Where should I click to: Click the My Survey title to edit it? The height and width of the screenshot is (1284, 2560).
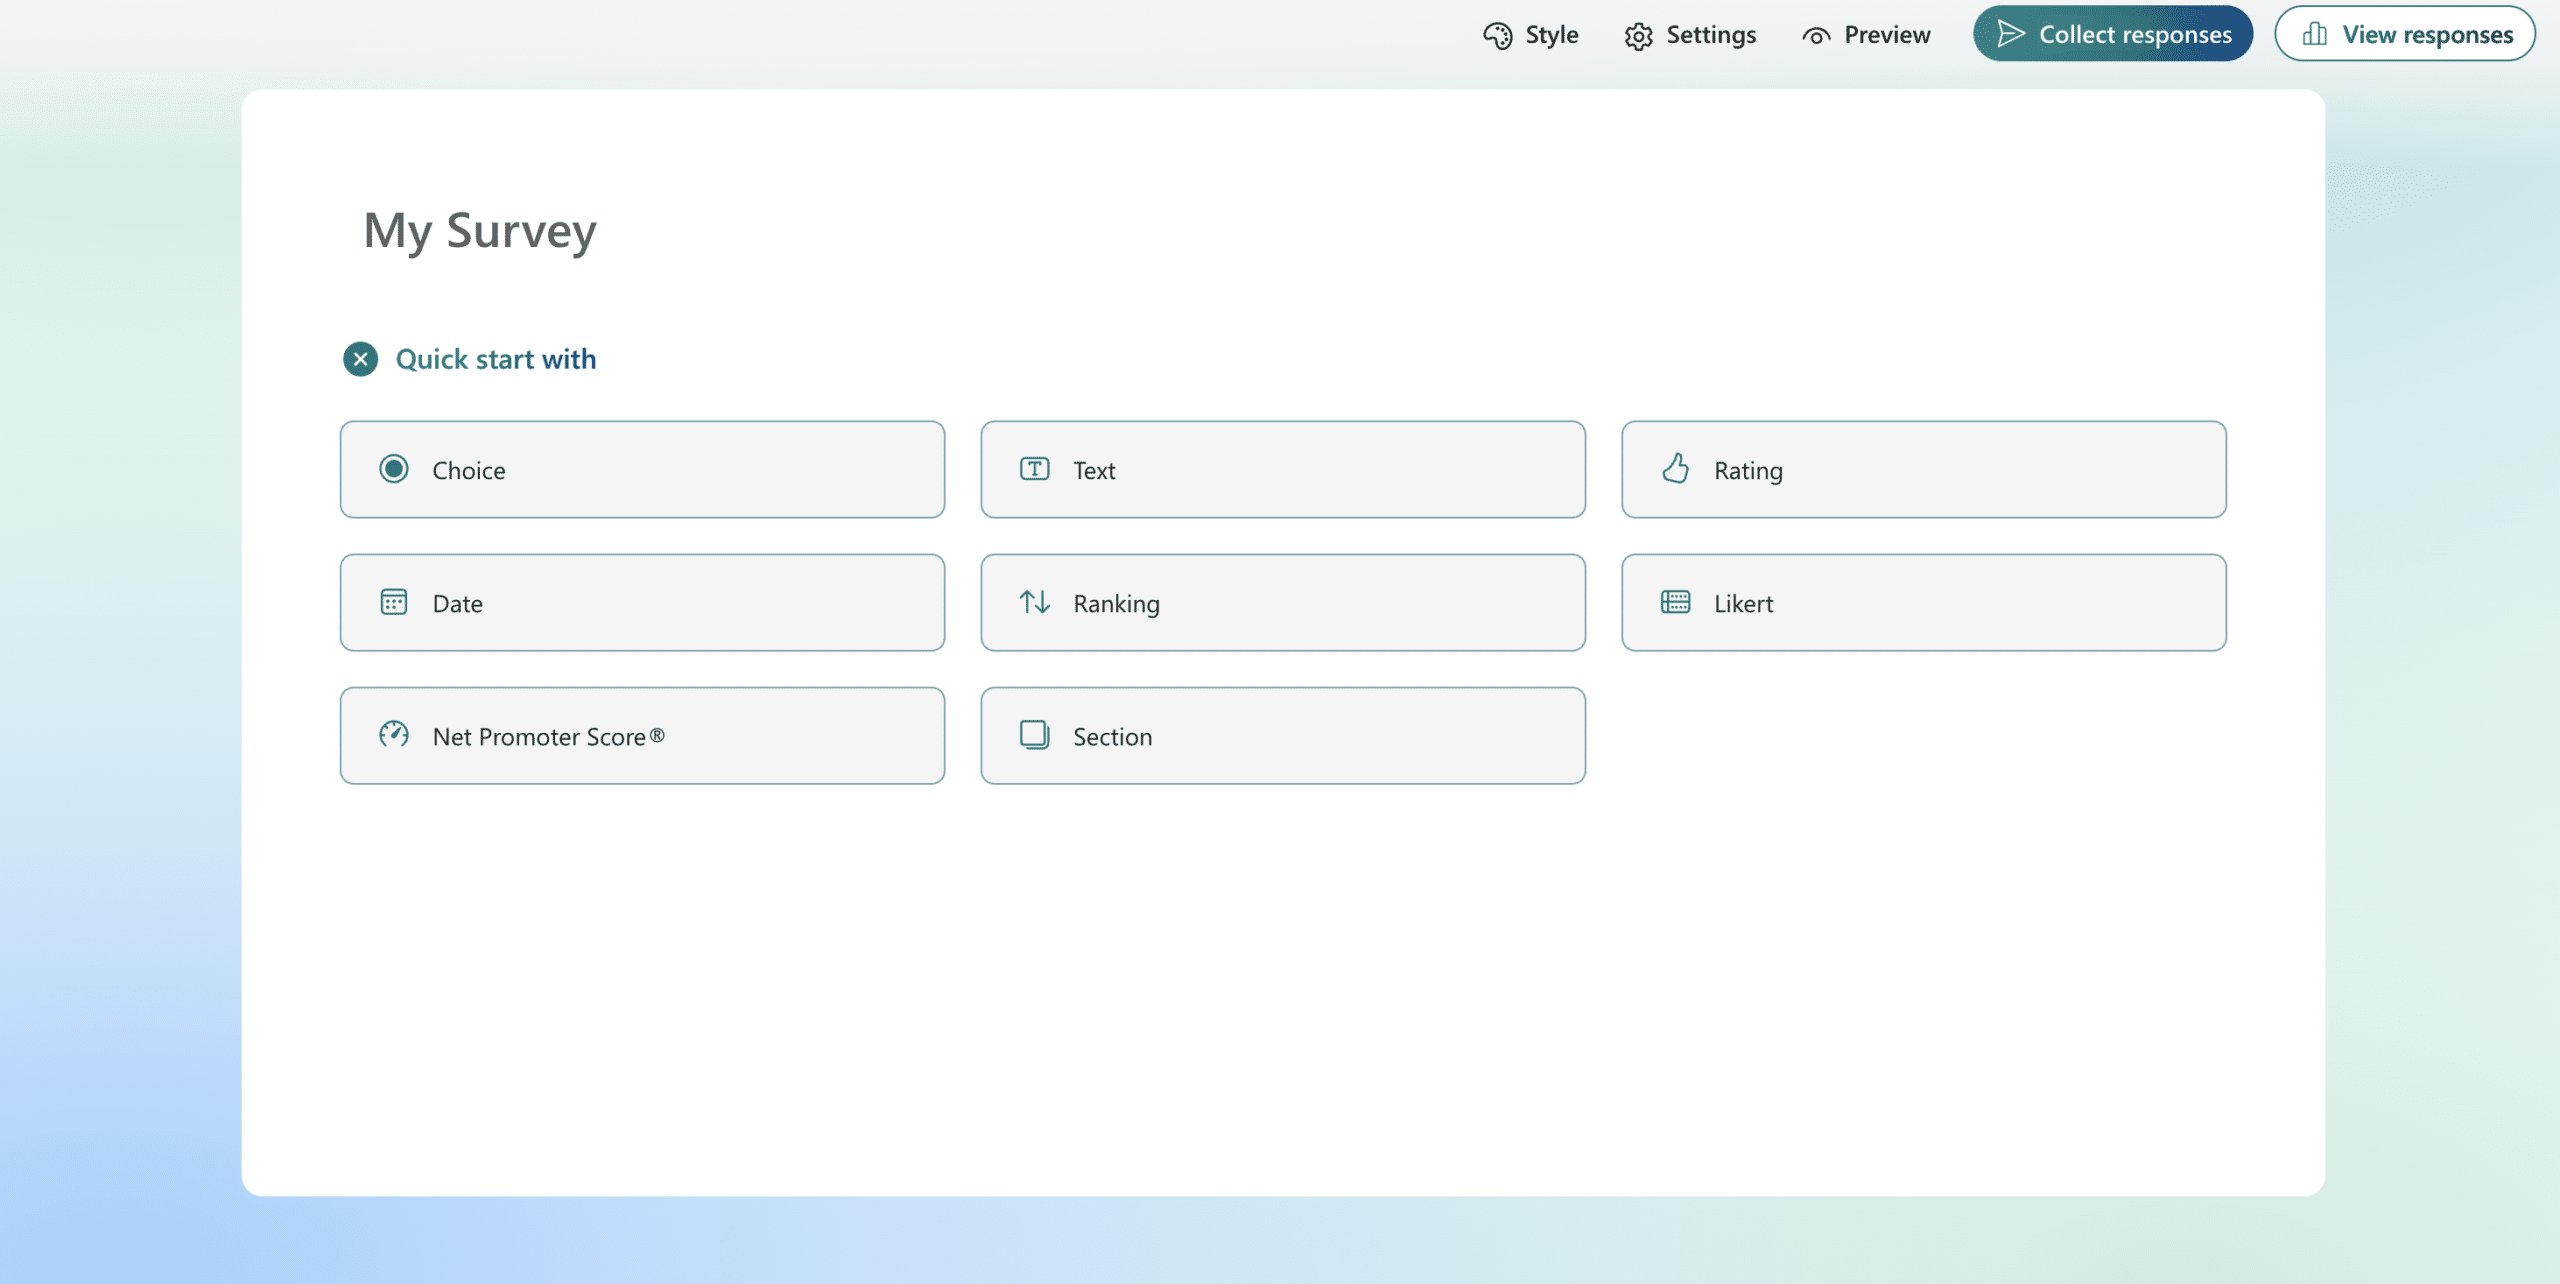(x=479, y=231)
